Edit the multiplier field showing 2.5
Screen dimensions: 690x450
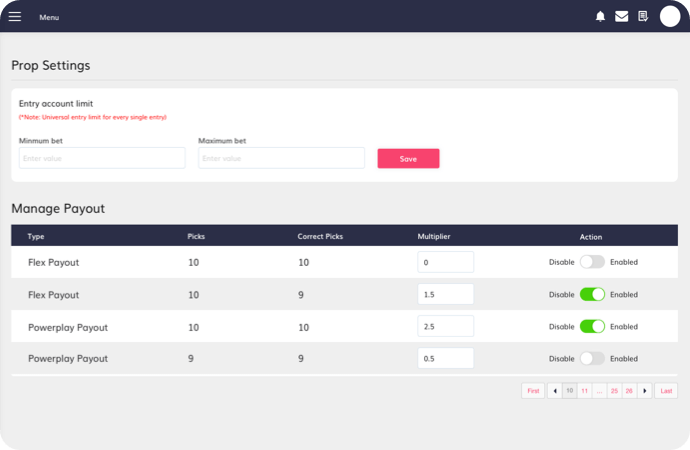point(445,326)
